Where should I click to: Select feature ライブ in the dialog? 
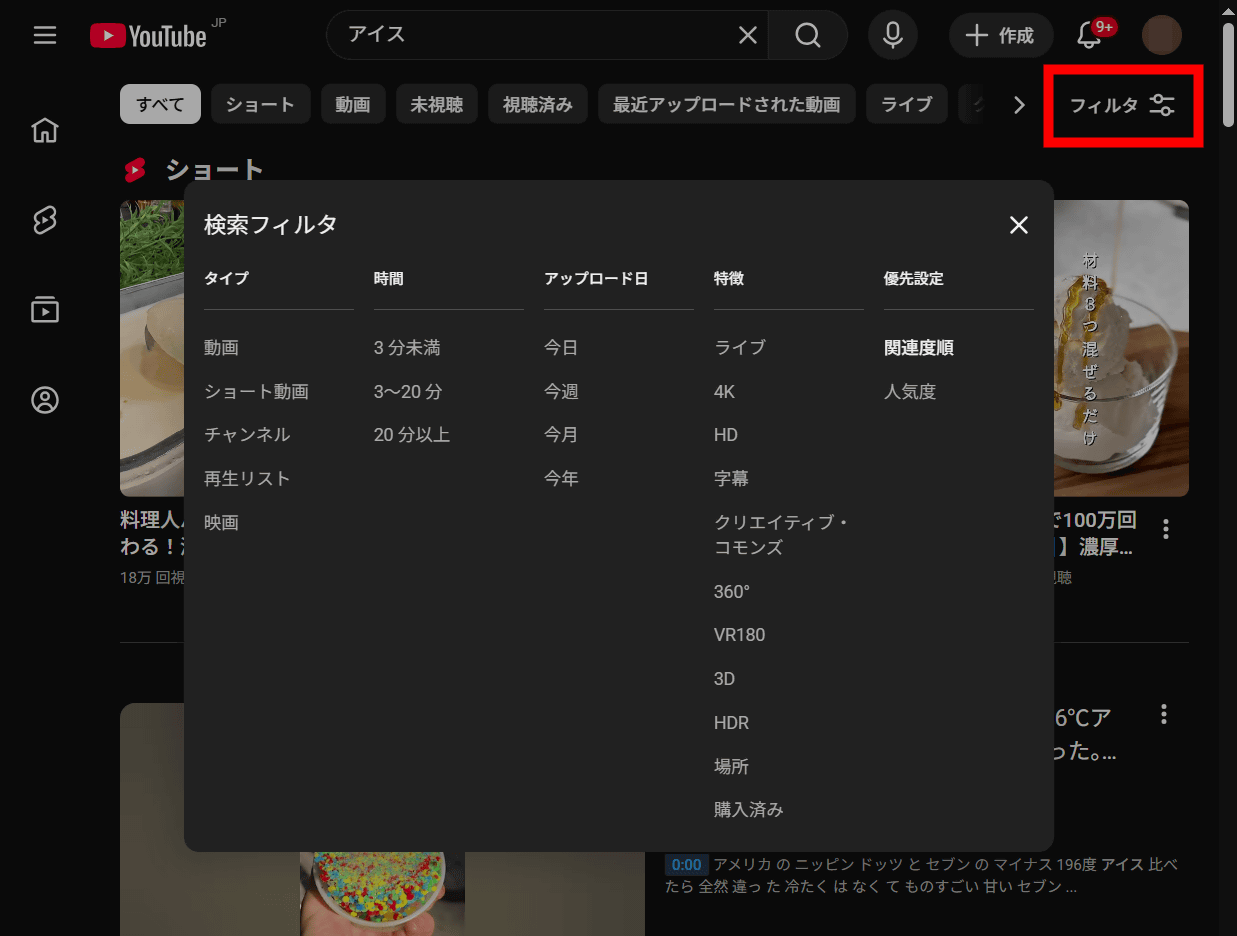[740, 348]
